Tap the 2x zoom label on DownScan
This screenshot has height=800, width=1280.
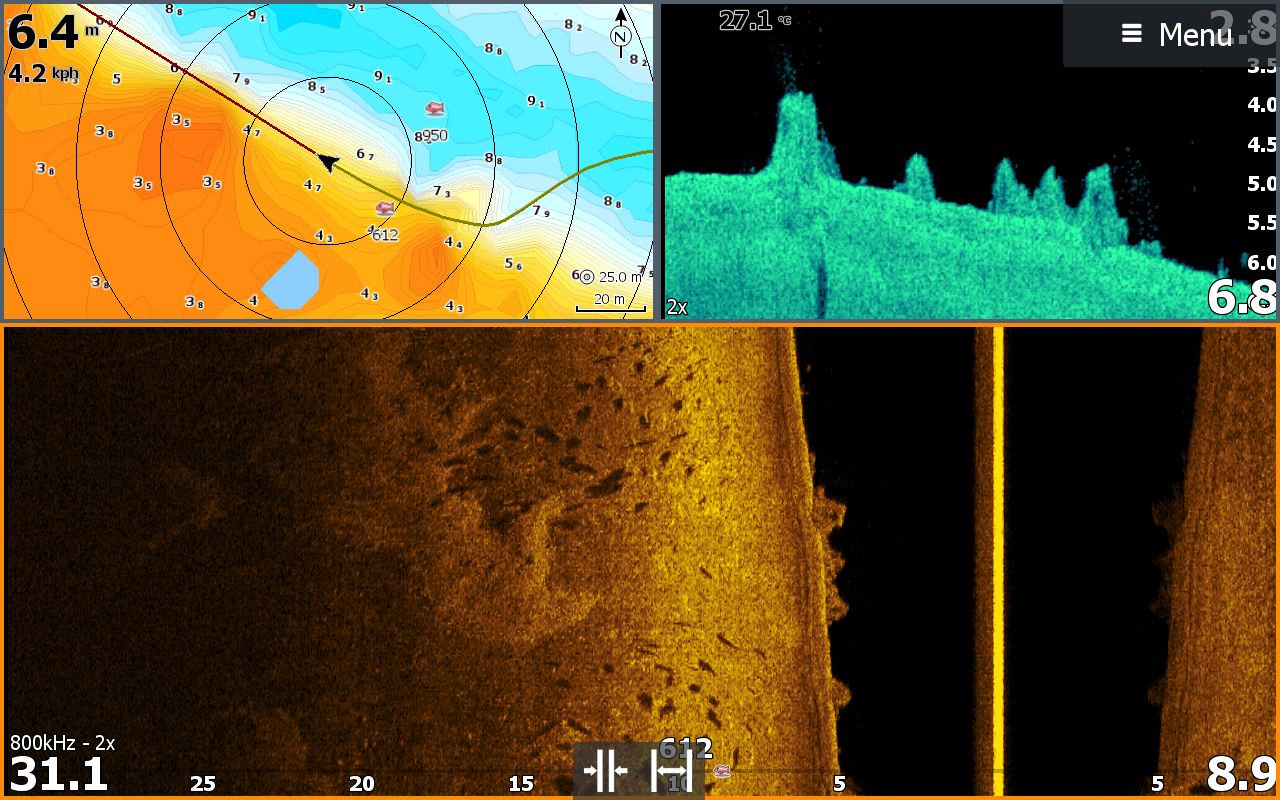677,307
